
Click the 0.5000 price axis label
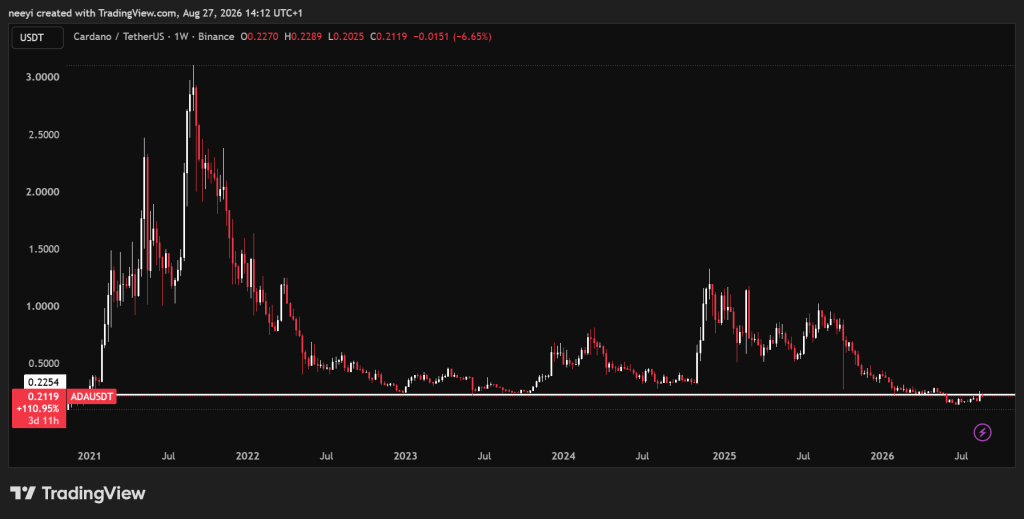[x=42, y=364]
